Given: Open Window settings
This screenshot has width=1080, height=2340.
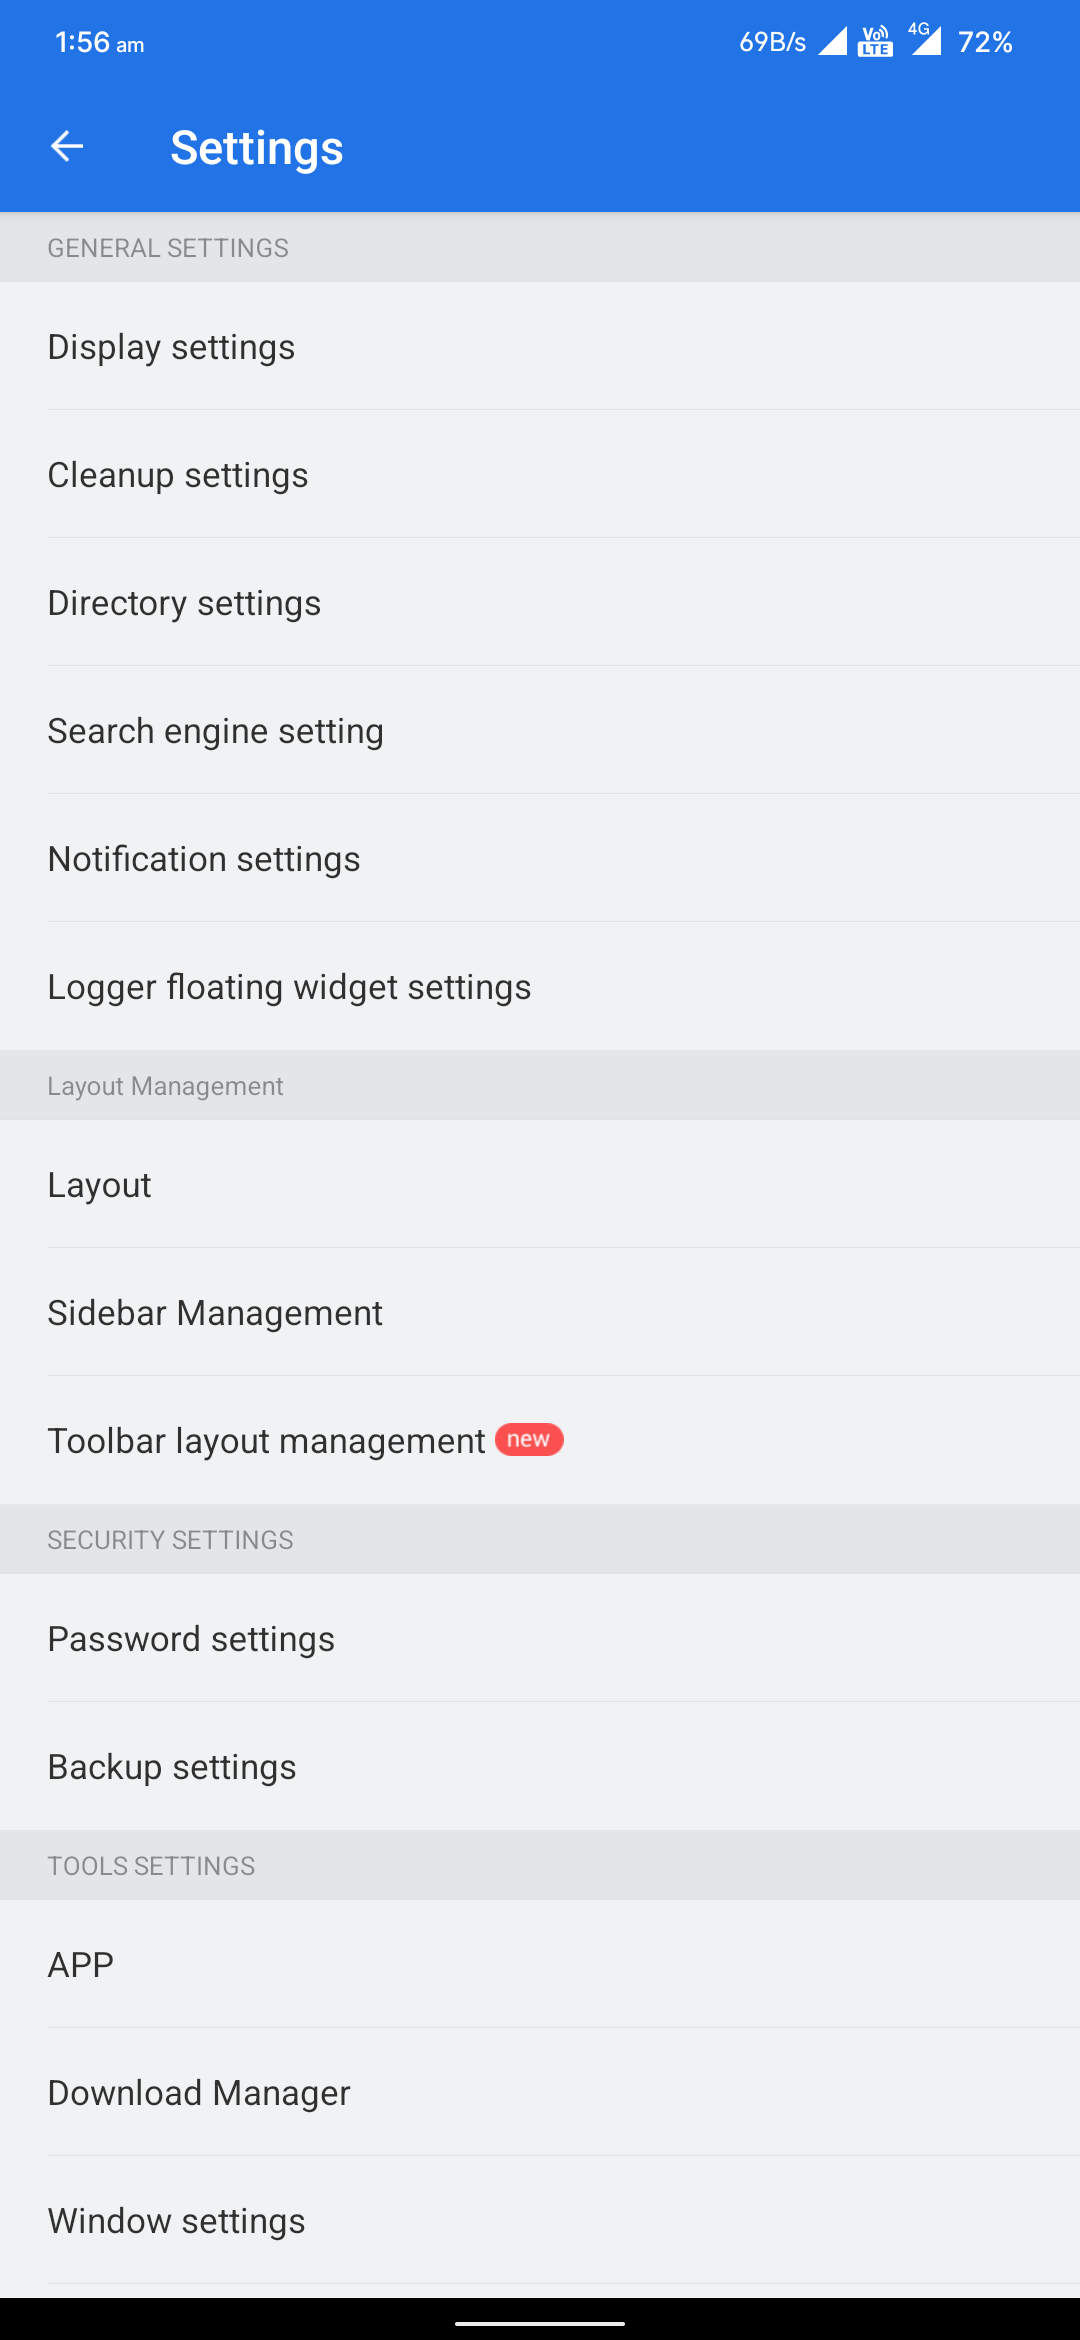Looking at the screenshot, I should tap(540, 2220).
